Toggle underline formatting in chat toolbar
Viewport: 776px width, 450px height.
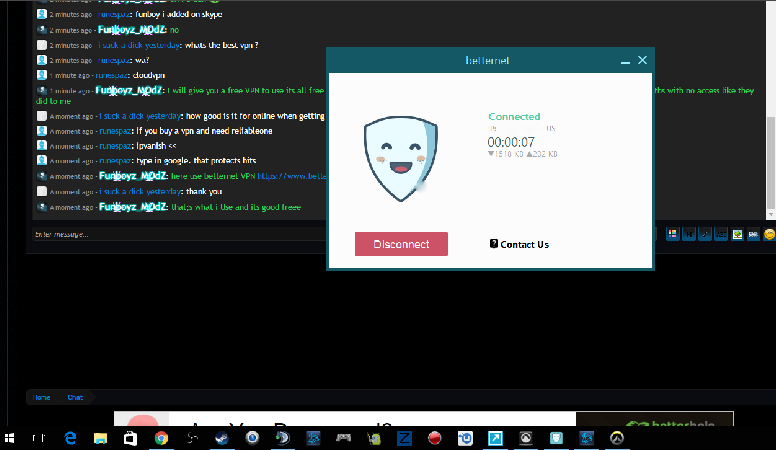click(x=721, y=234)
